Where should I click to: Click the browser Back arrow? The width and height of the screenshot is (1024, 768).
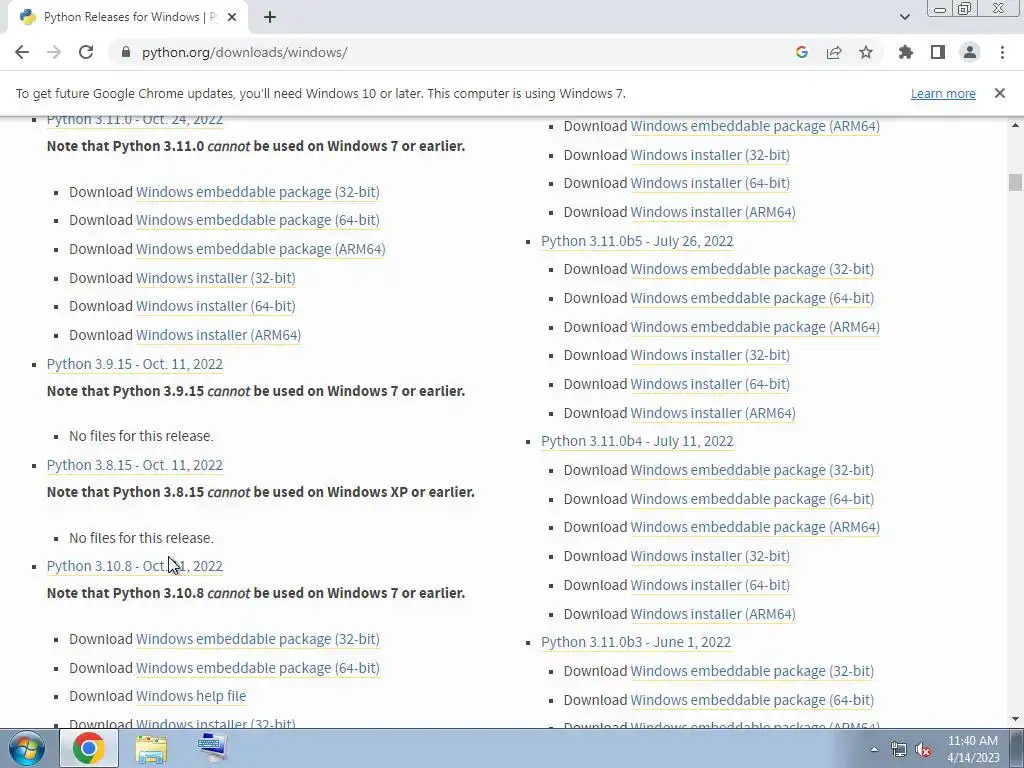point(22,52)
